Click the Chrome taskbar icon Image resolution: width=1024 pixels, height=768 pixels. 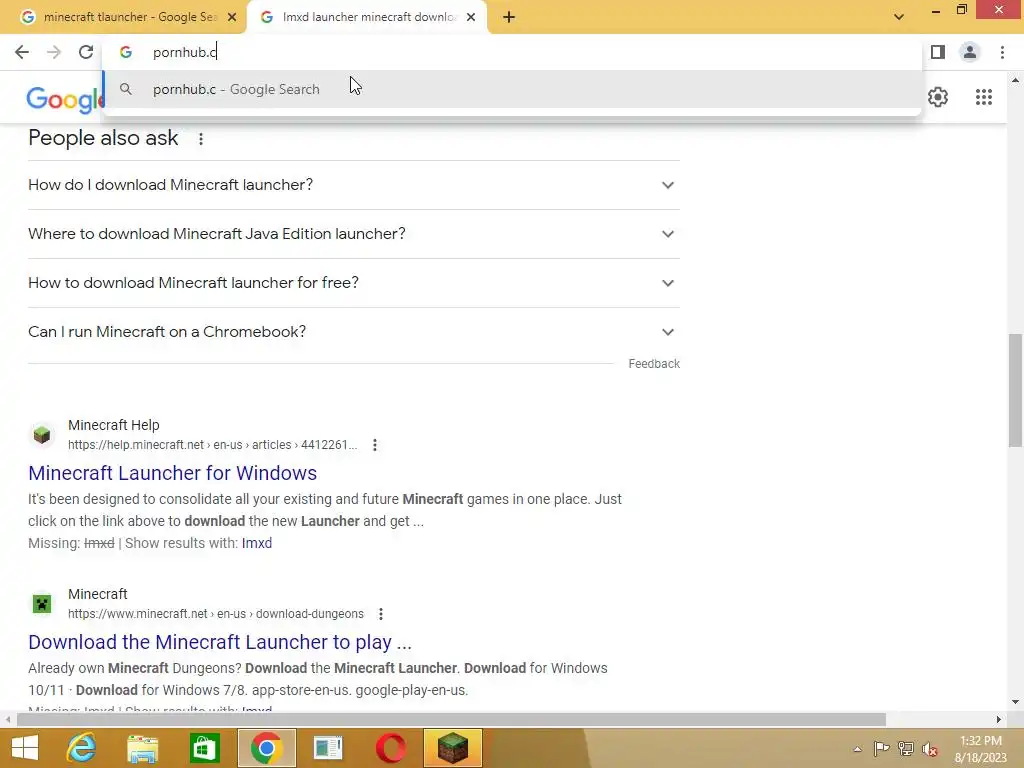(x=266, y=748)
